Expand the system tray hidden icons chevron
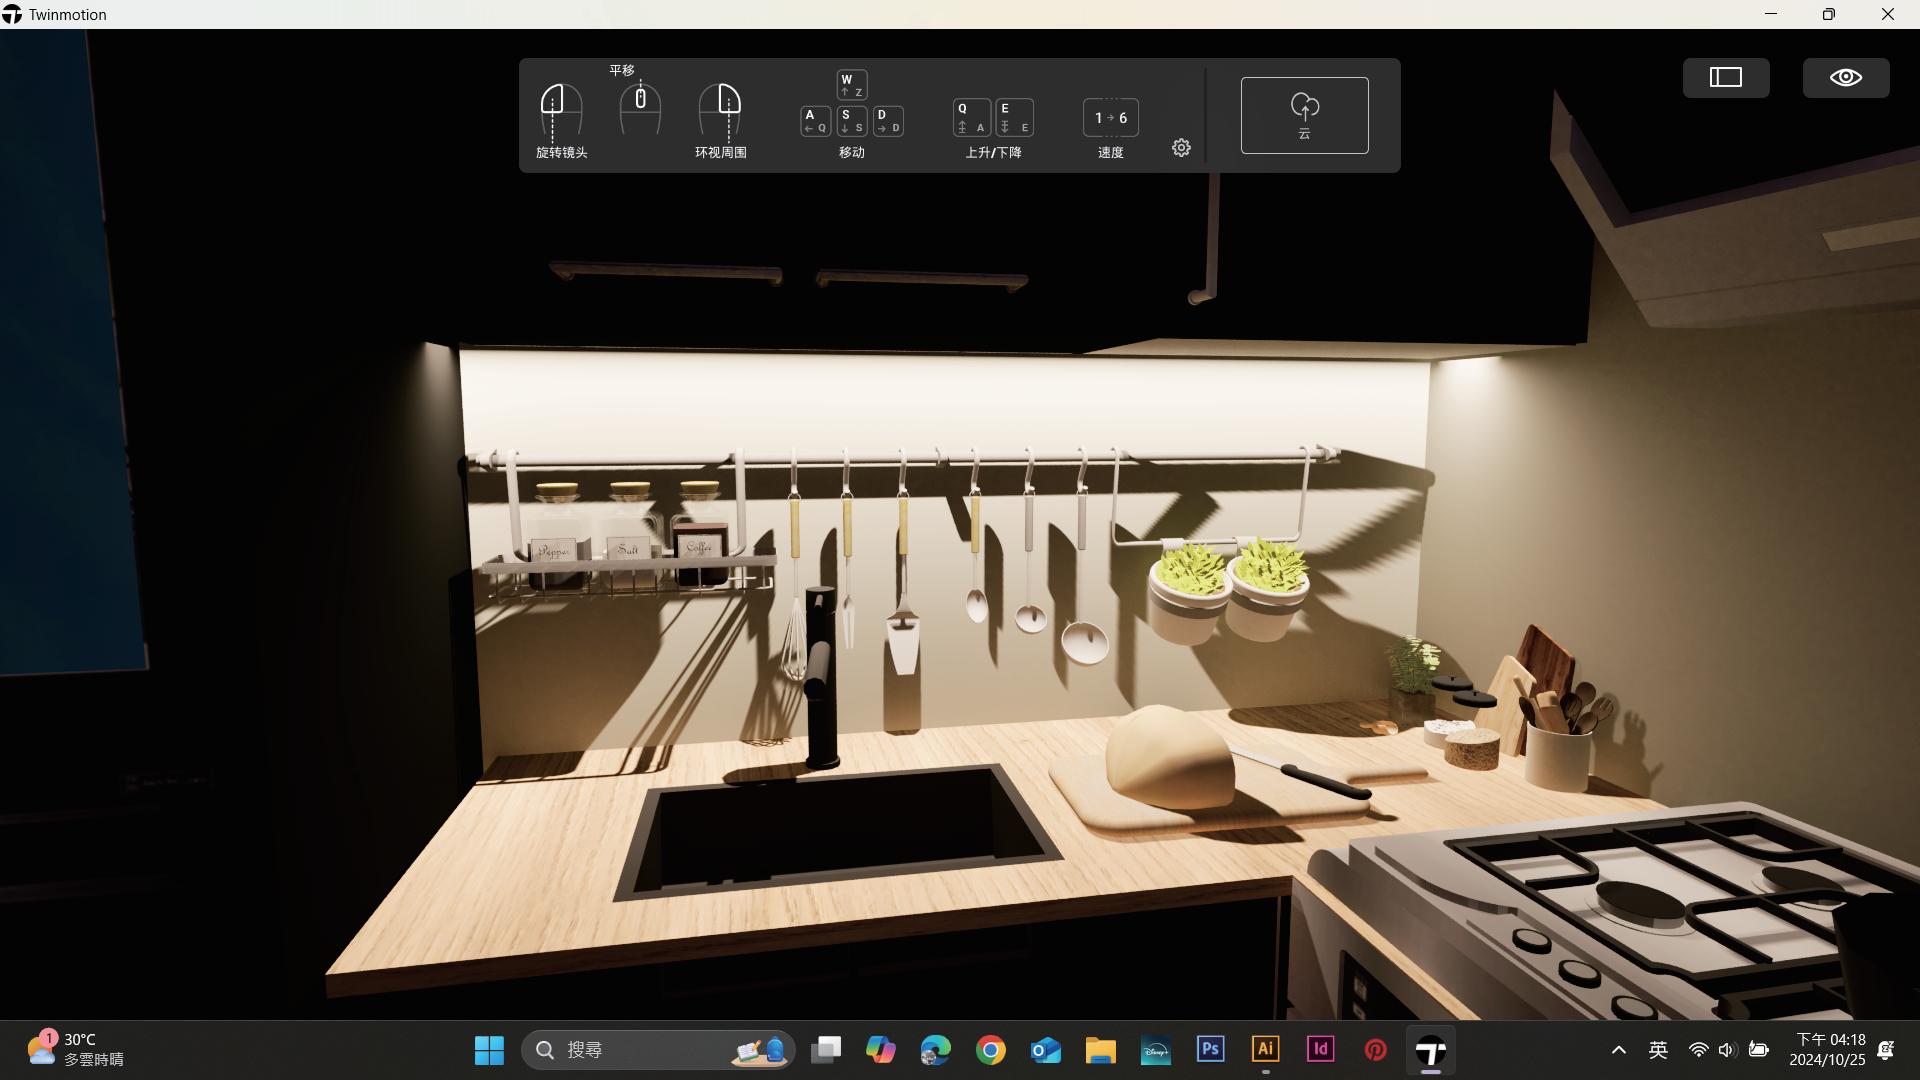The height and width of the screenshot is (1080, 1920). point(1618,1050)
